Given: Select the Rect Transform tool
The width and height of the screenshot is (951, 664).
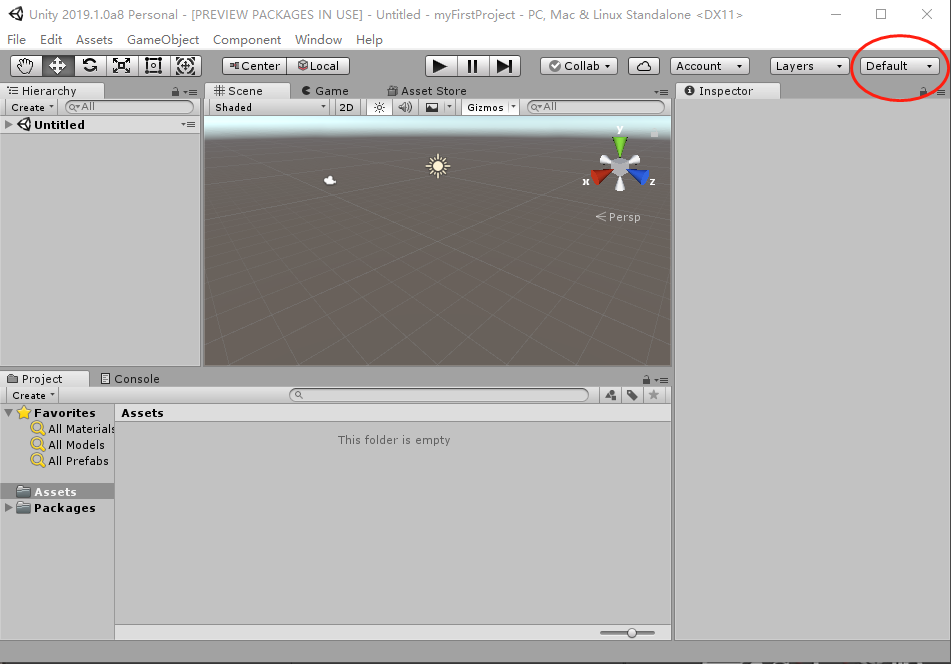Looking at the screenshot, I should point(153,65).
